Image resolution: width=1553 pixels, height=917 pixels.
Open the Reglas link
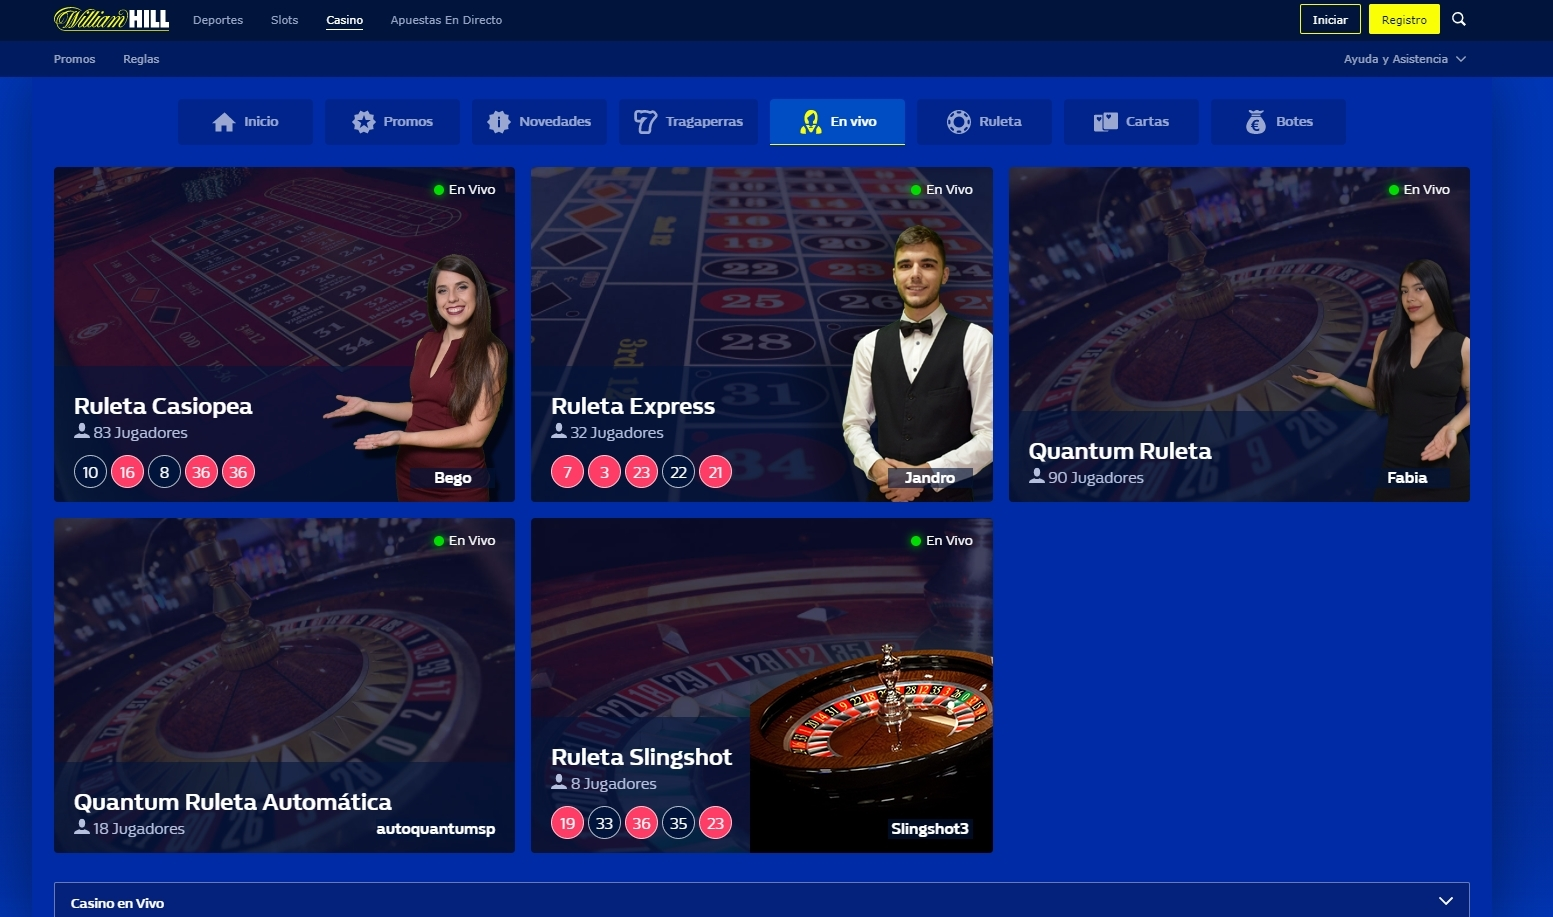141,59
